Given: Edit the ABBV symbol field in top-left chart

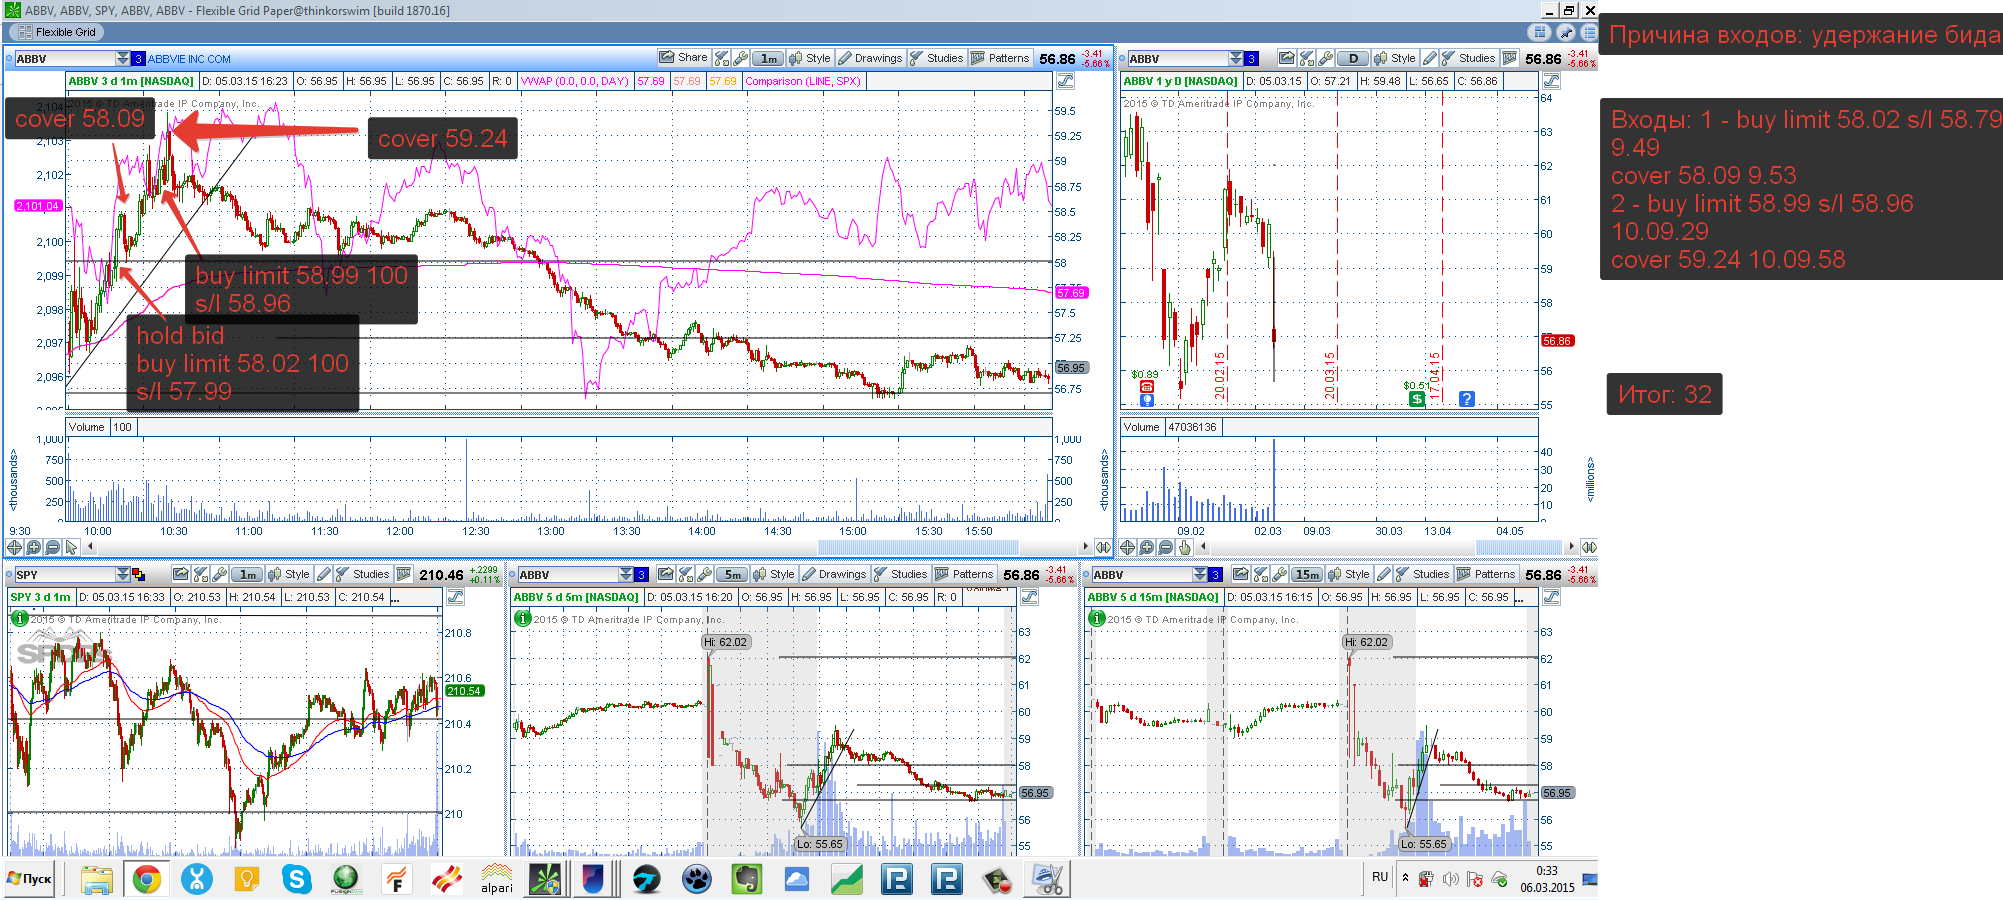Looking at the screenshot, I should click(x=65, y=59).
